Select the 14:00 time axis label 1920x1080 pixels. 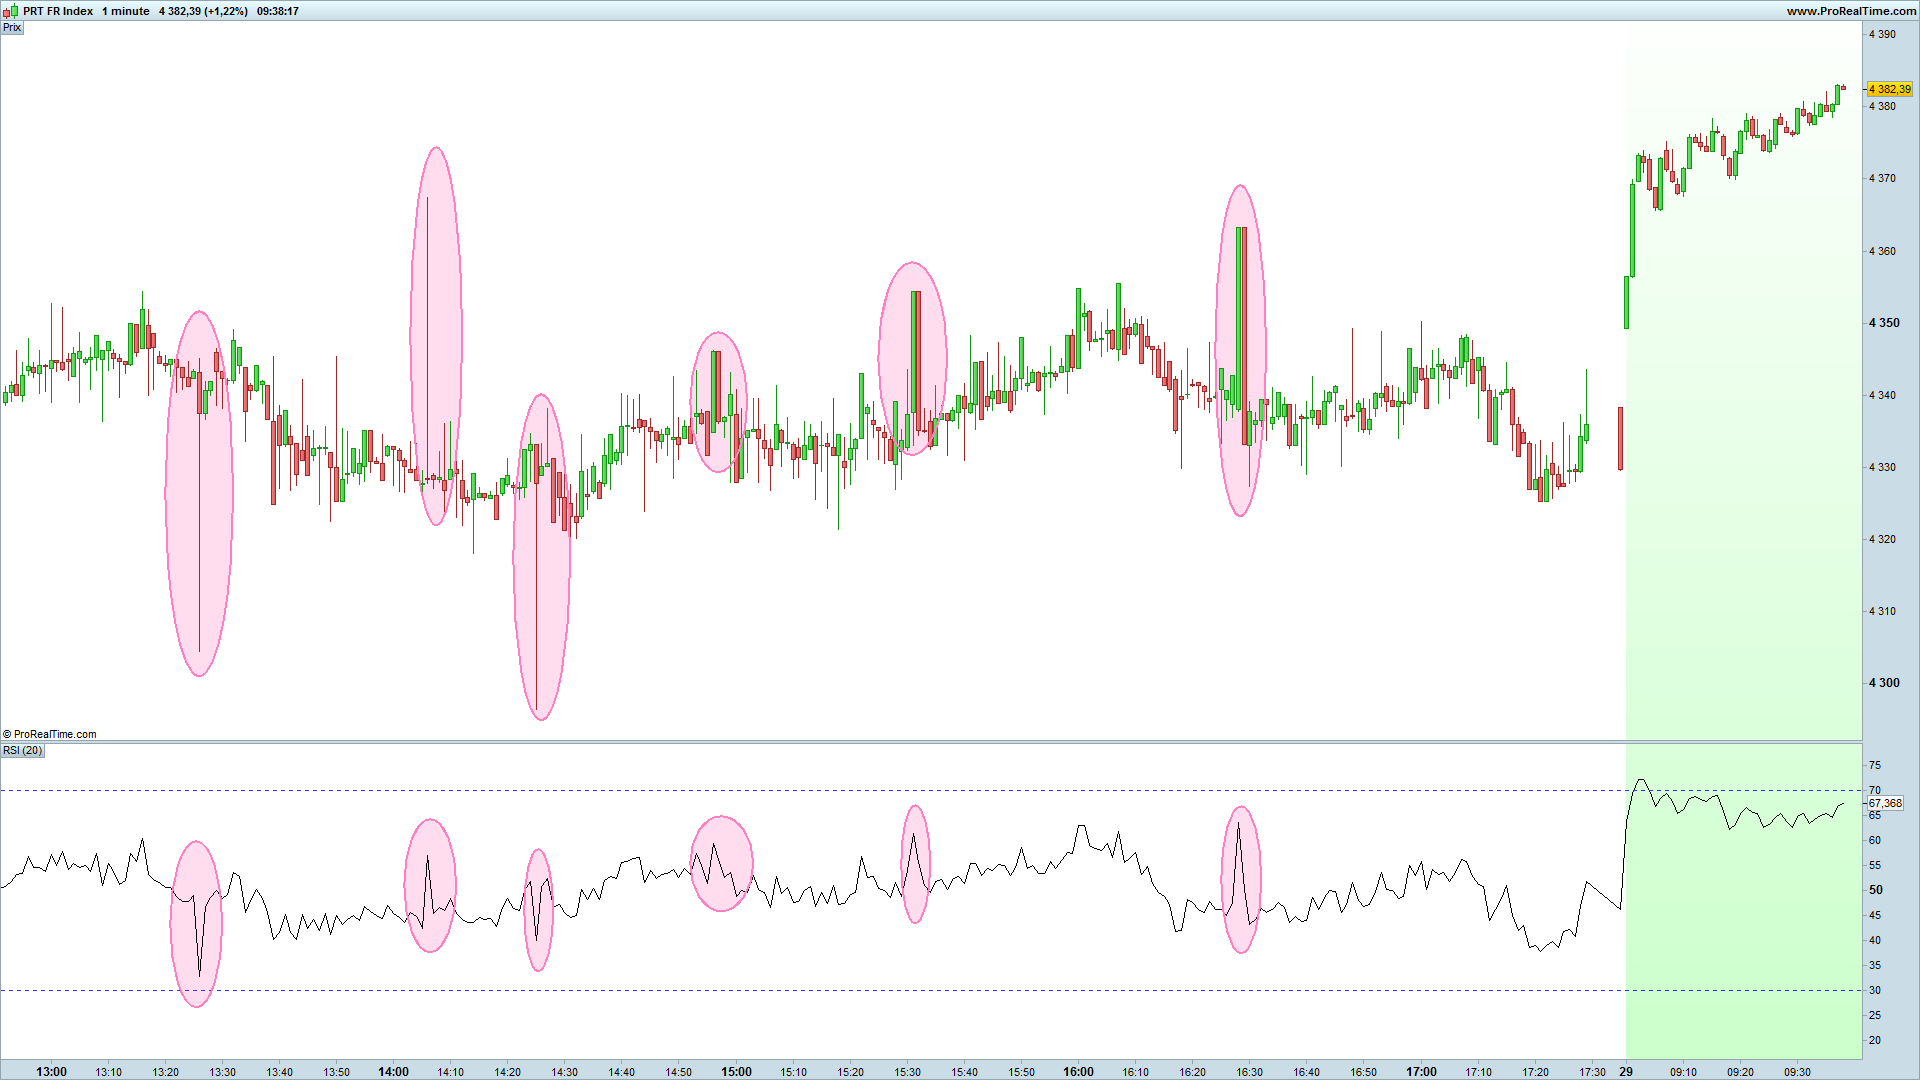pos(393,1071)
